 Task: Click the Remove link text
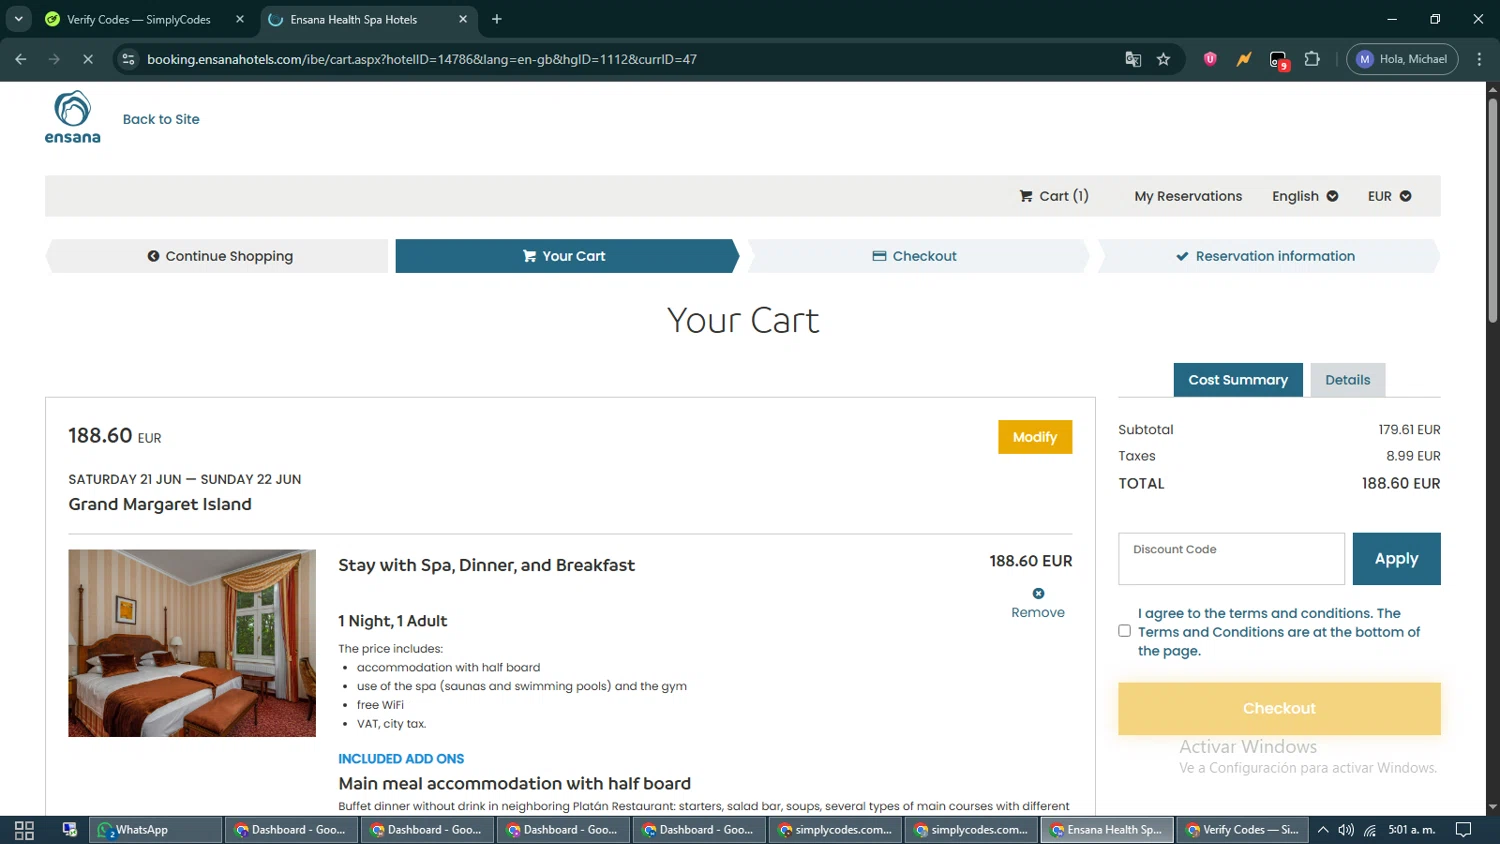pos(1038,612)
